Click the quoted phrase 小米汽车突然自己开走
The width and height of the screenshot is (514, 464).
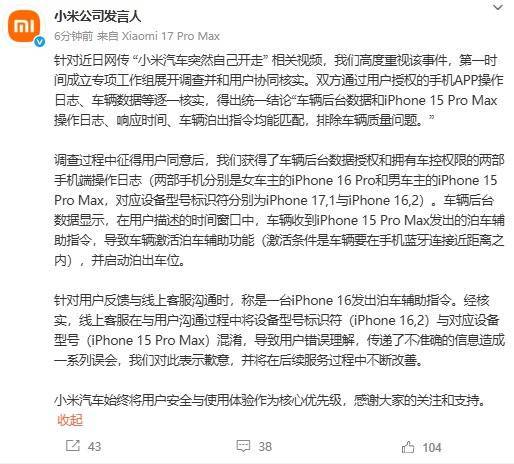(201, 60)
